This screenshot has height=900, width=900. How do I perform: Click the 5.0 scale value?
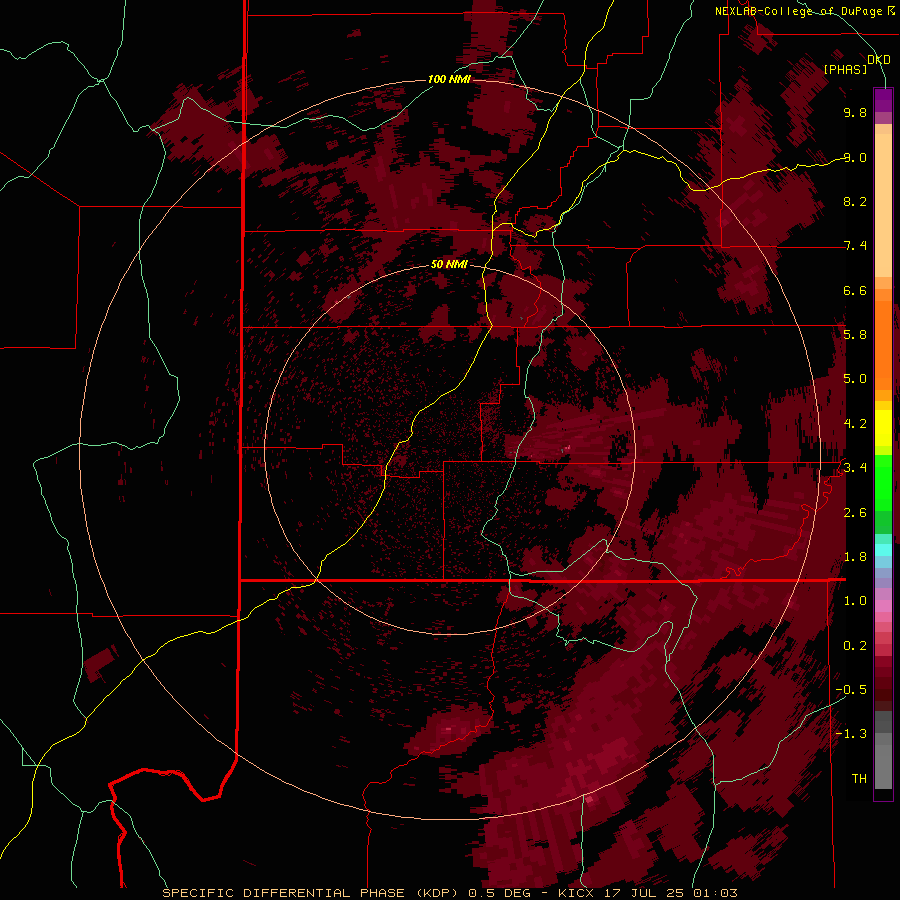855,379
